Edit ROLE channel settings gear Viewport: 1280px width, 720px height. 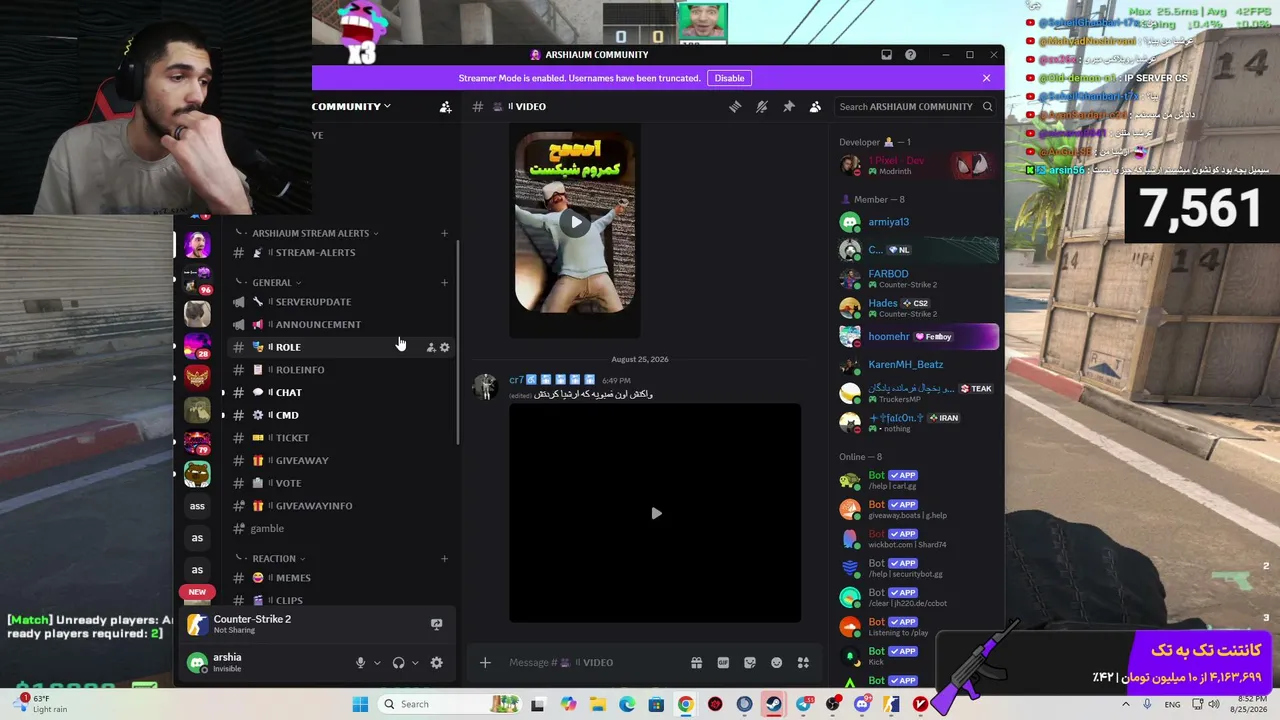coord(445,347)
